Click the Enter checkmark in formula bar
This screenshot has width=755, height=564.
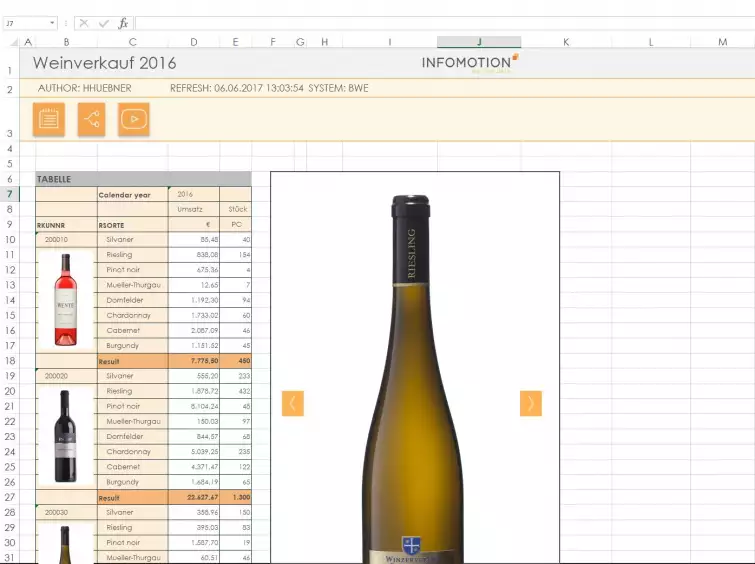[103, 23]
